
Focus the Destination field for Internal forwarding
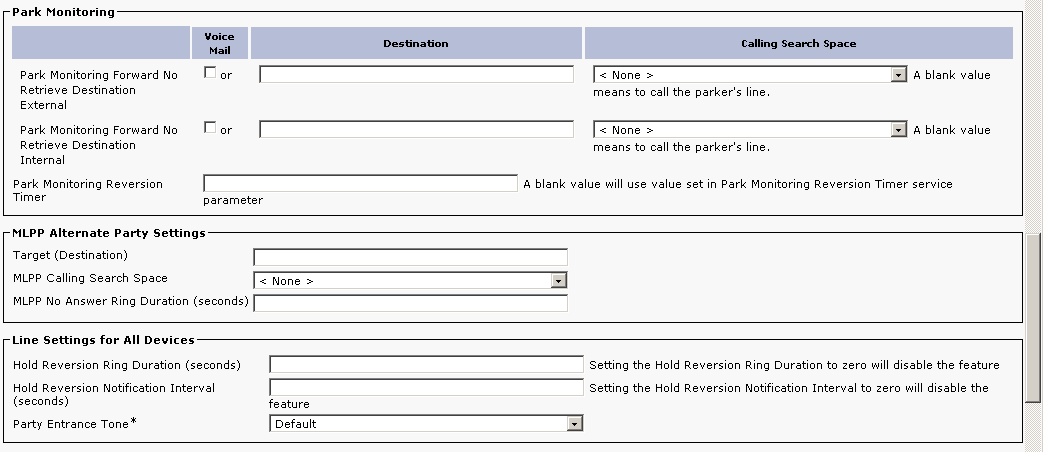416,129
